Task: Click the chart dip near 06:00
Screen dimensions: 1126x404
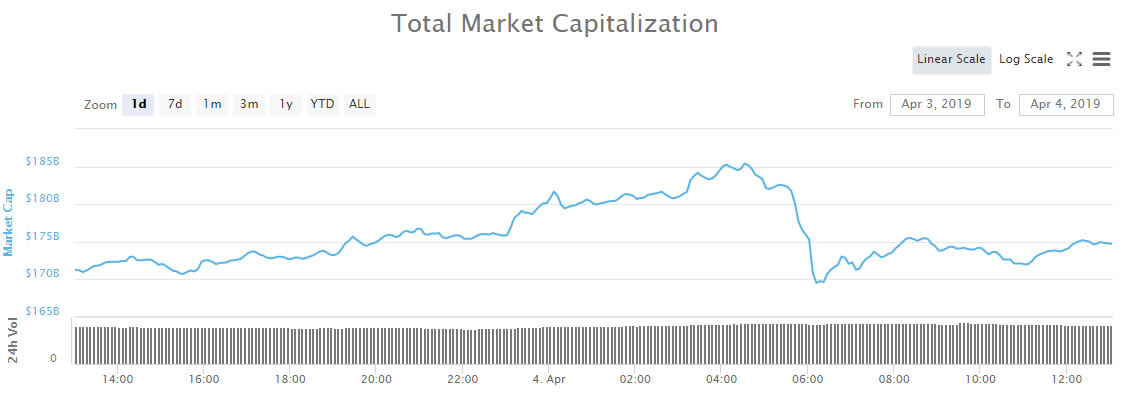Action: 818,282
